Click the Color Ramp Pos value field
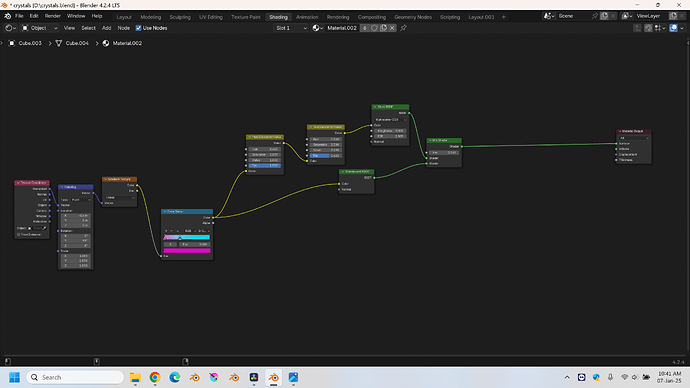 [x=195, y=244]
